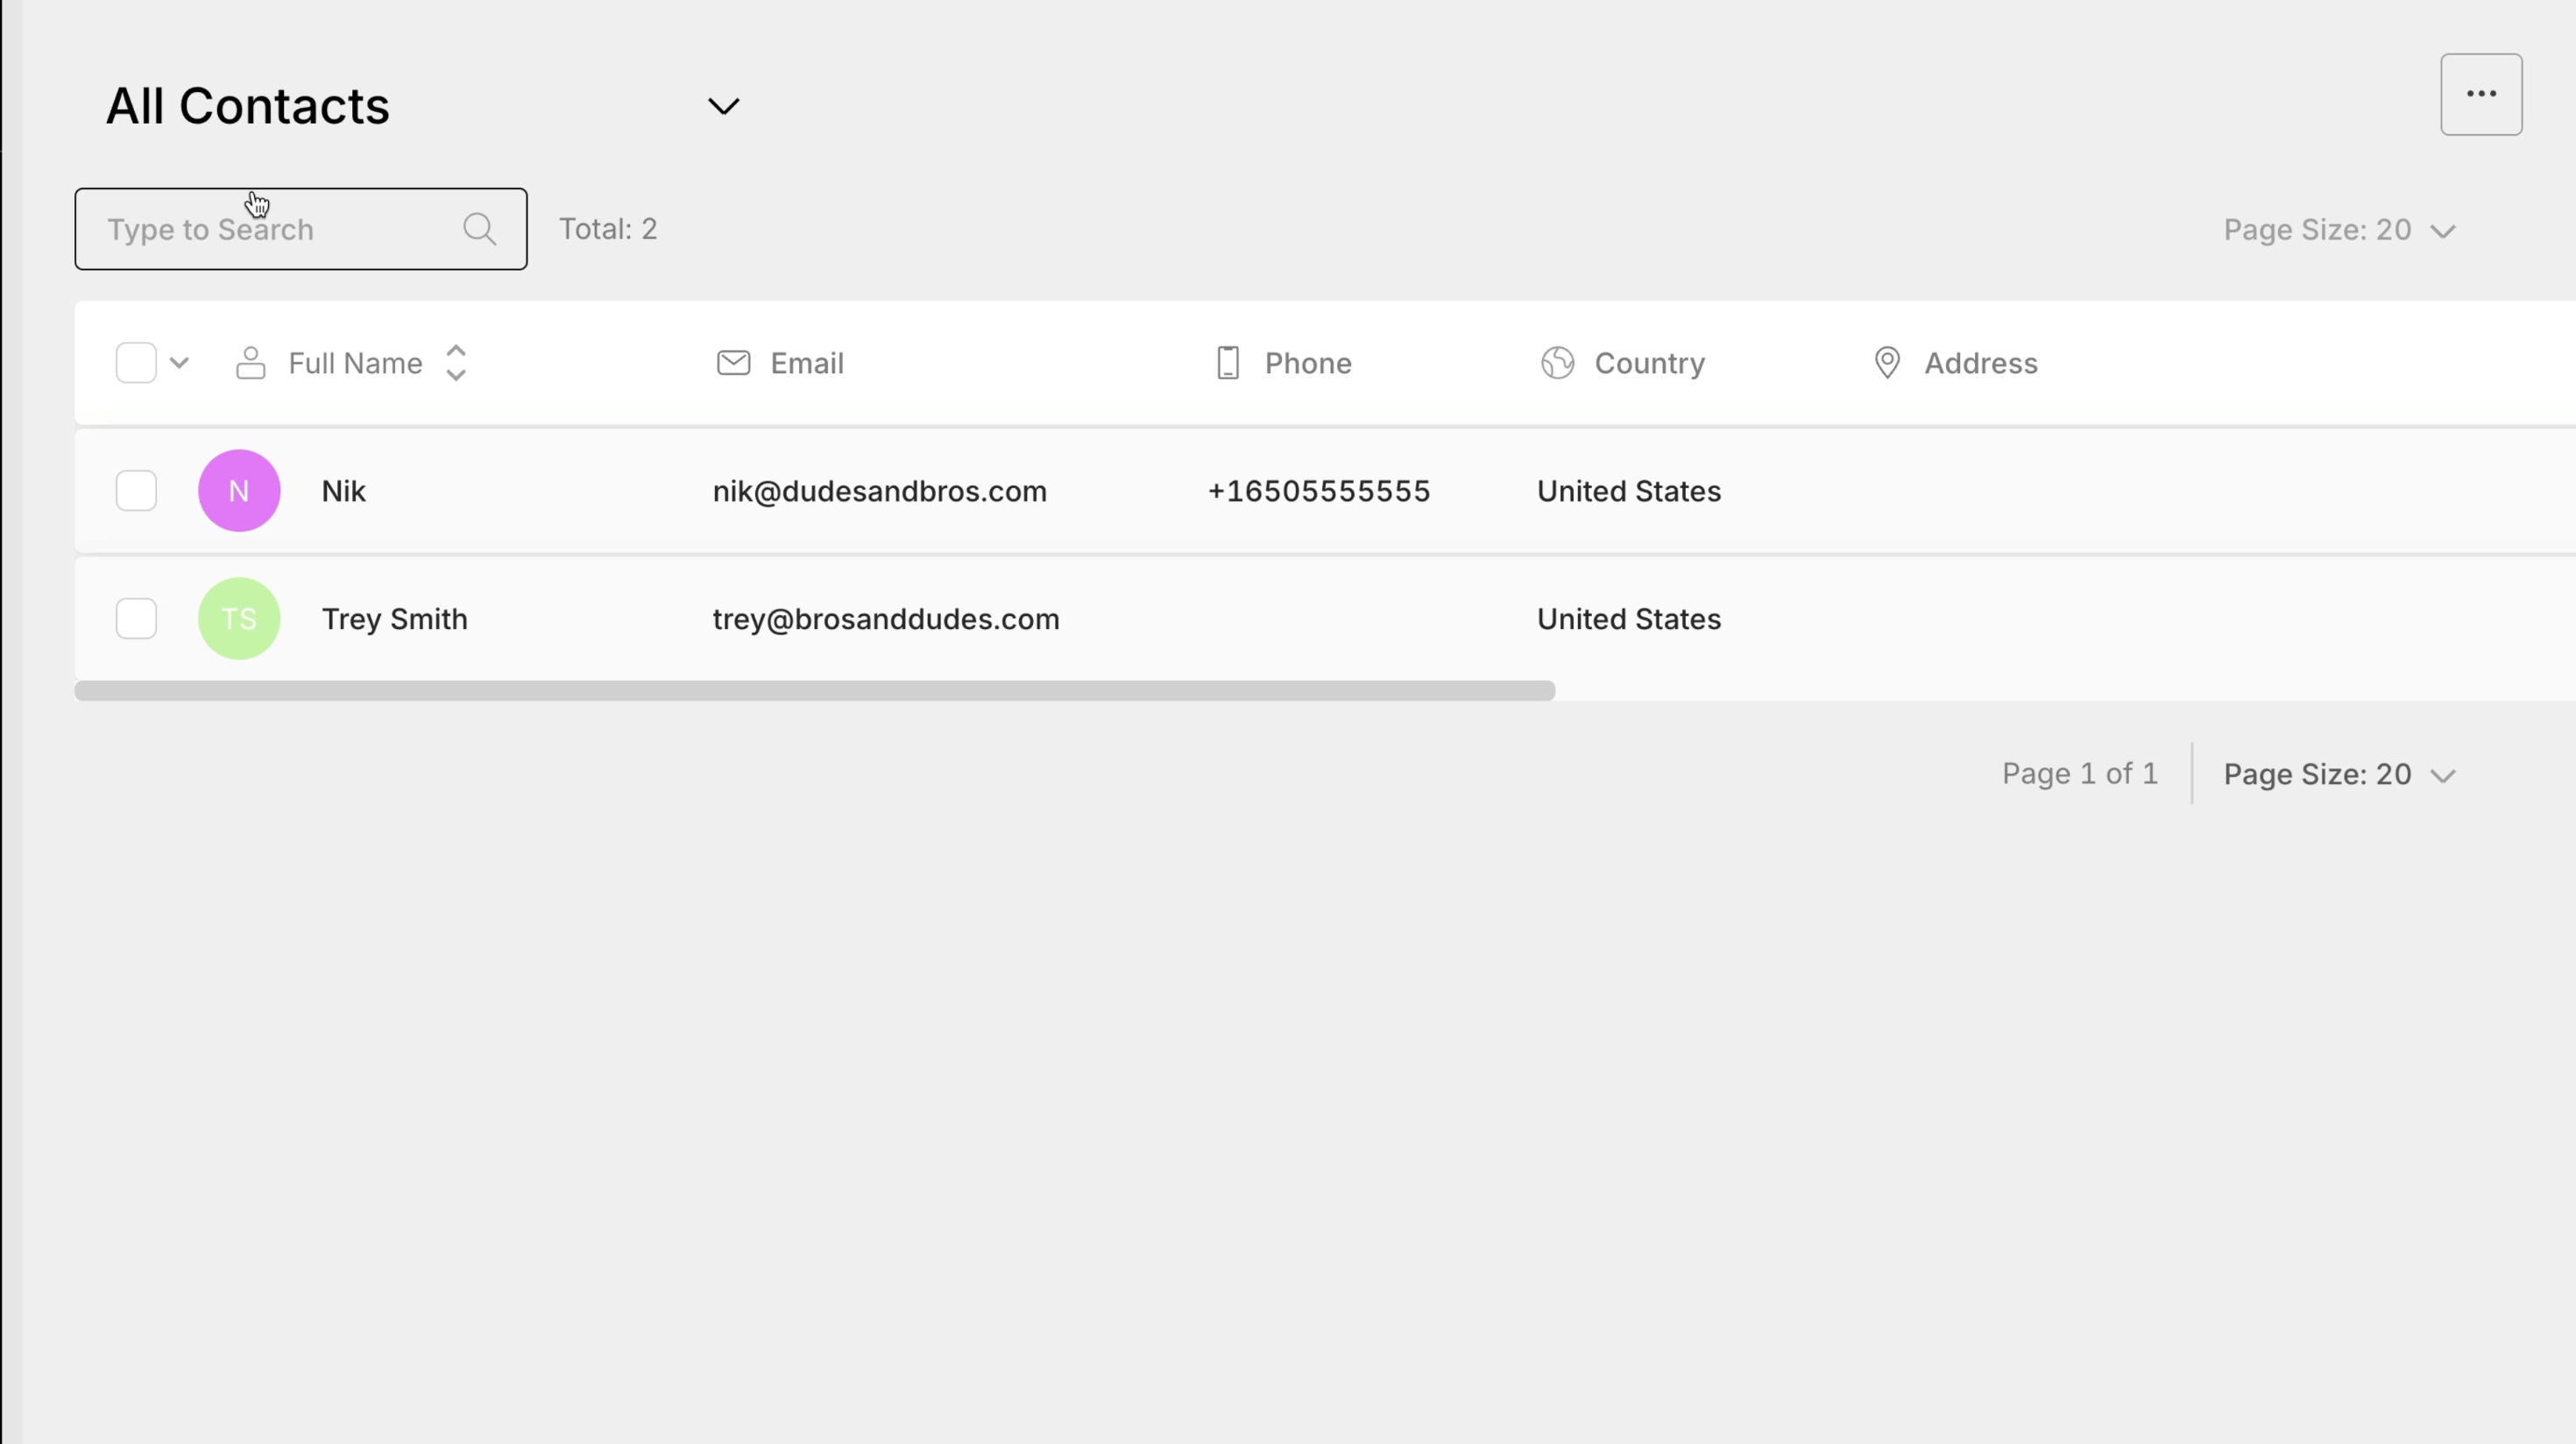Click the Phone column device icon
Image resolution: width=2576 pixels, height=1444 pixels.
click(x=1228, y=363)
